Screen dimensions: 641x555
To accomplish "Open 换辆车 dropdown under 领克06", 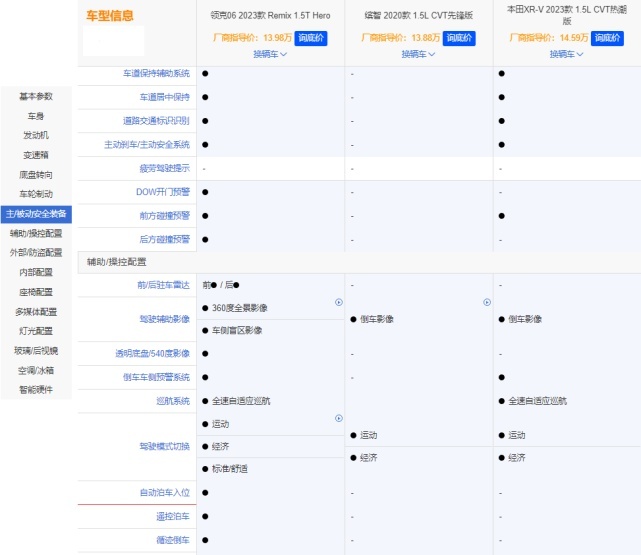I will coord(270,54).
